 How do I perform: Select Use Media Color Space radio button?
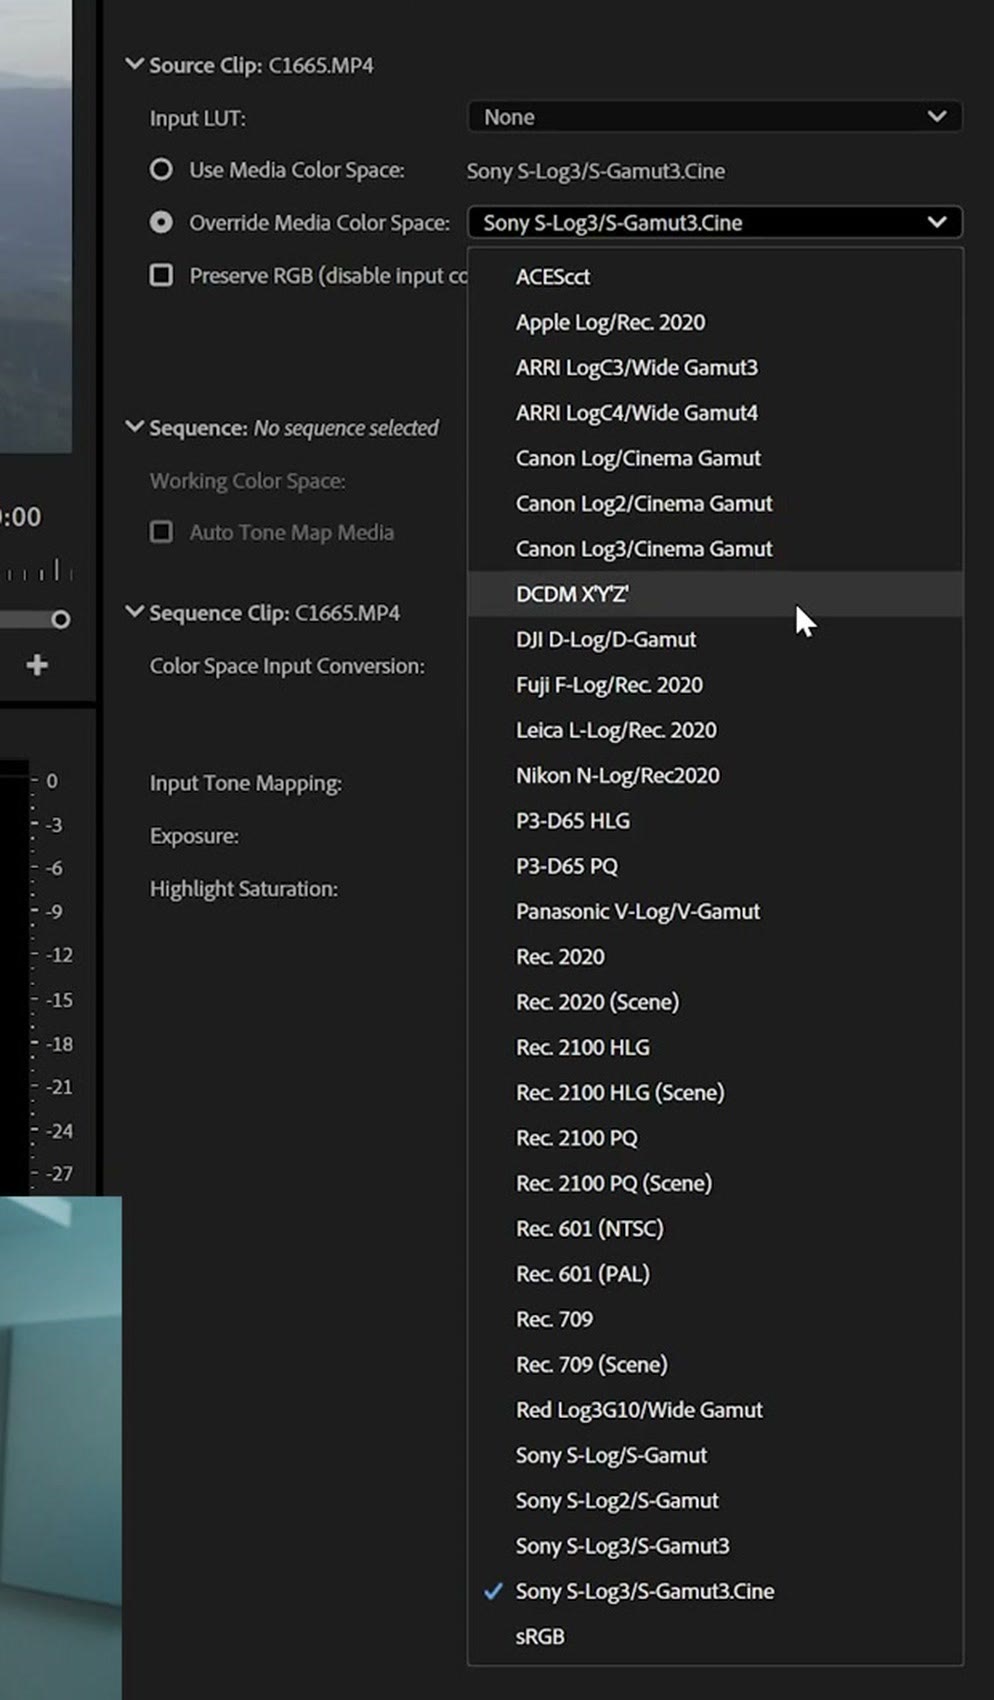coord(161,170)
